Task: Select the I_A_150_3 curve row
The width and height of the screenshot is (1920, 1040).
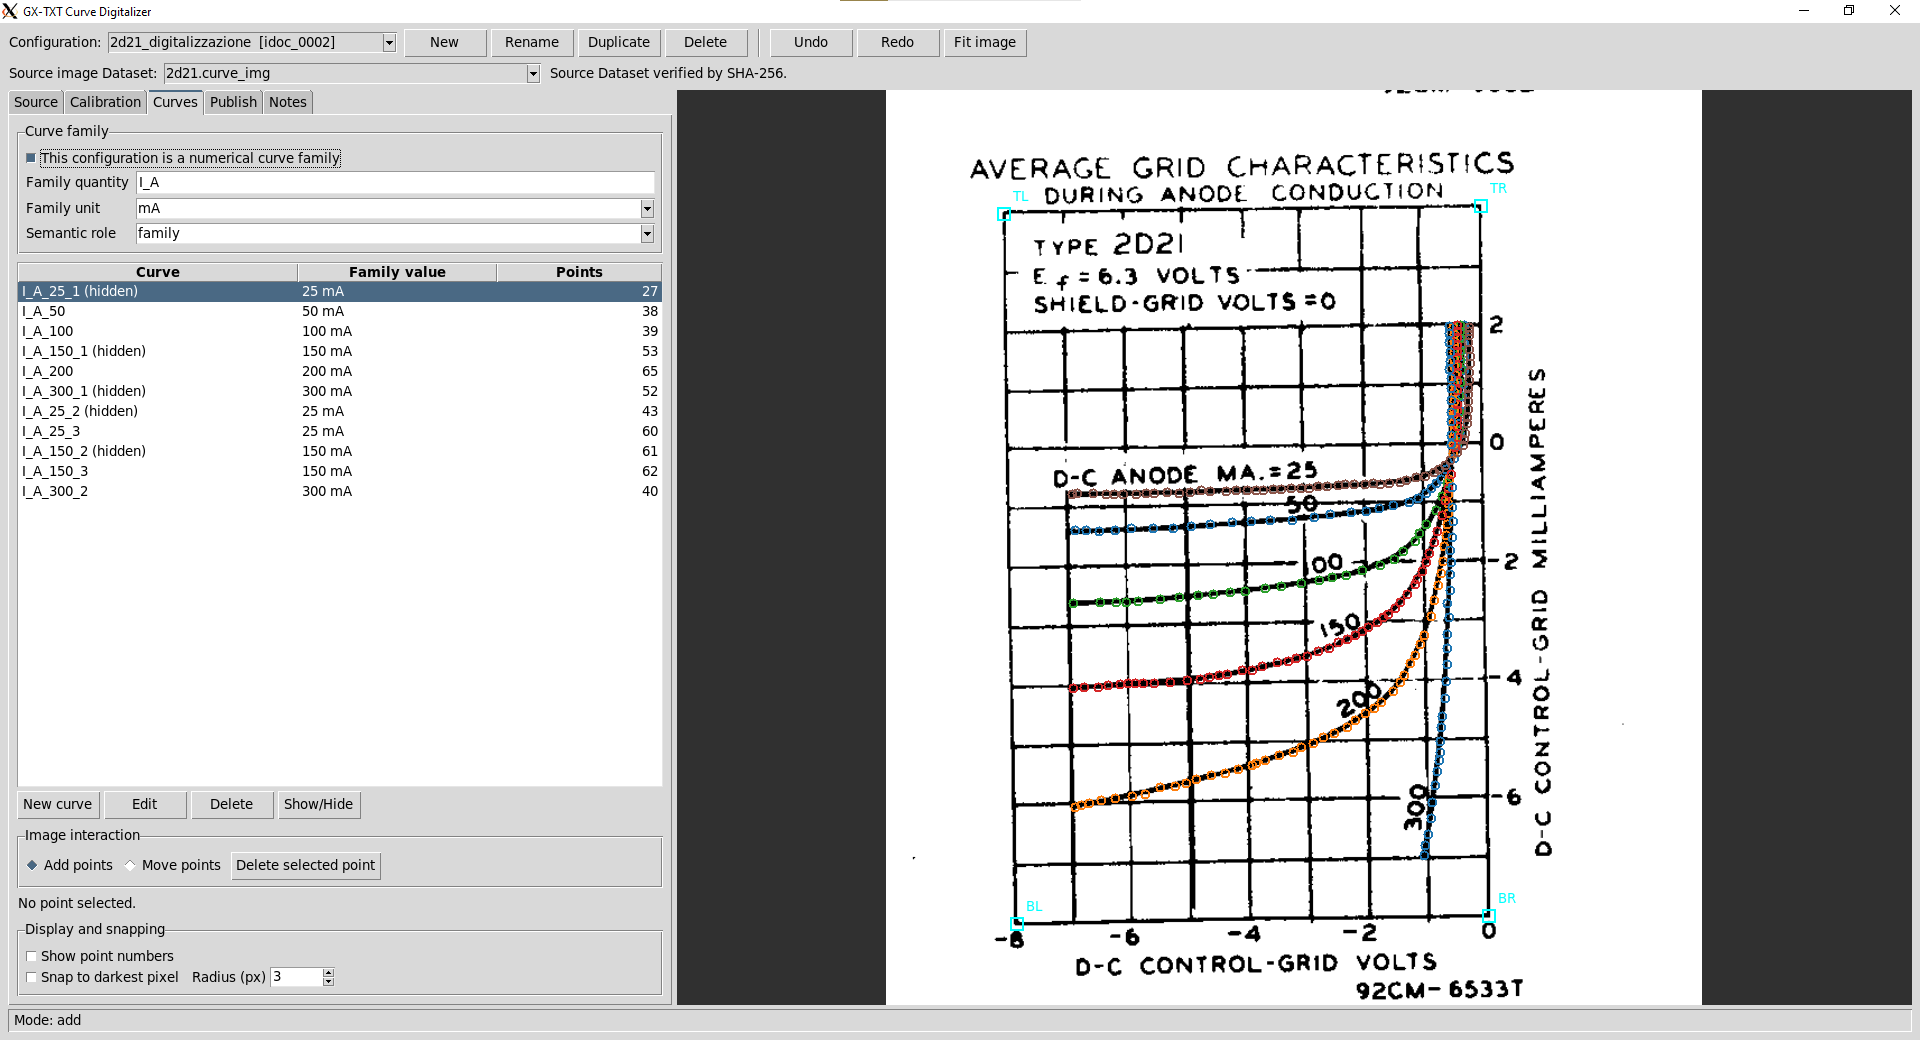Action: click(x=340, y=471)
